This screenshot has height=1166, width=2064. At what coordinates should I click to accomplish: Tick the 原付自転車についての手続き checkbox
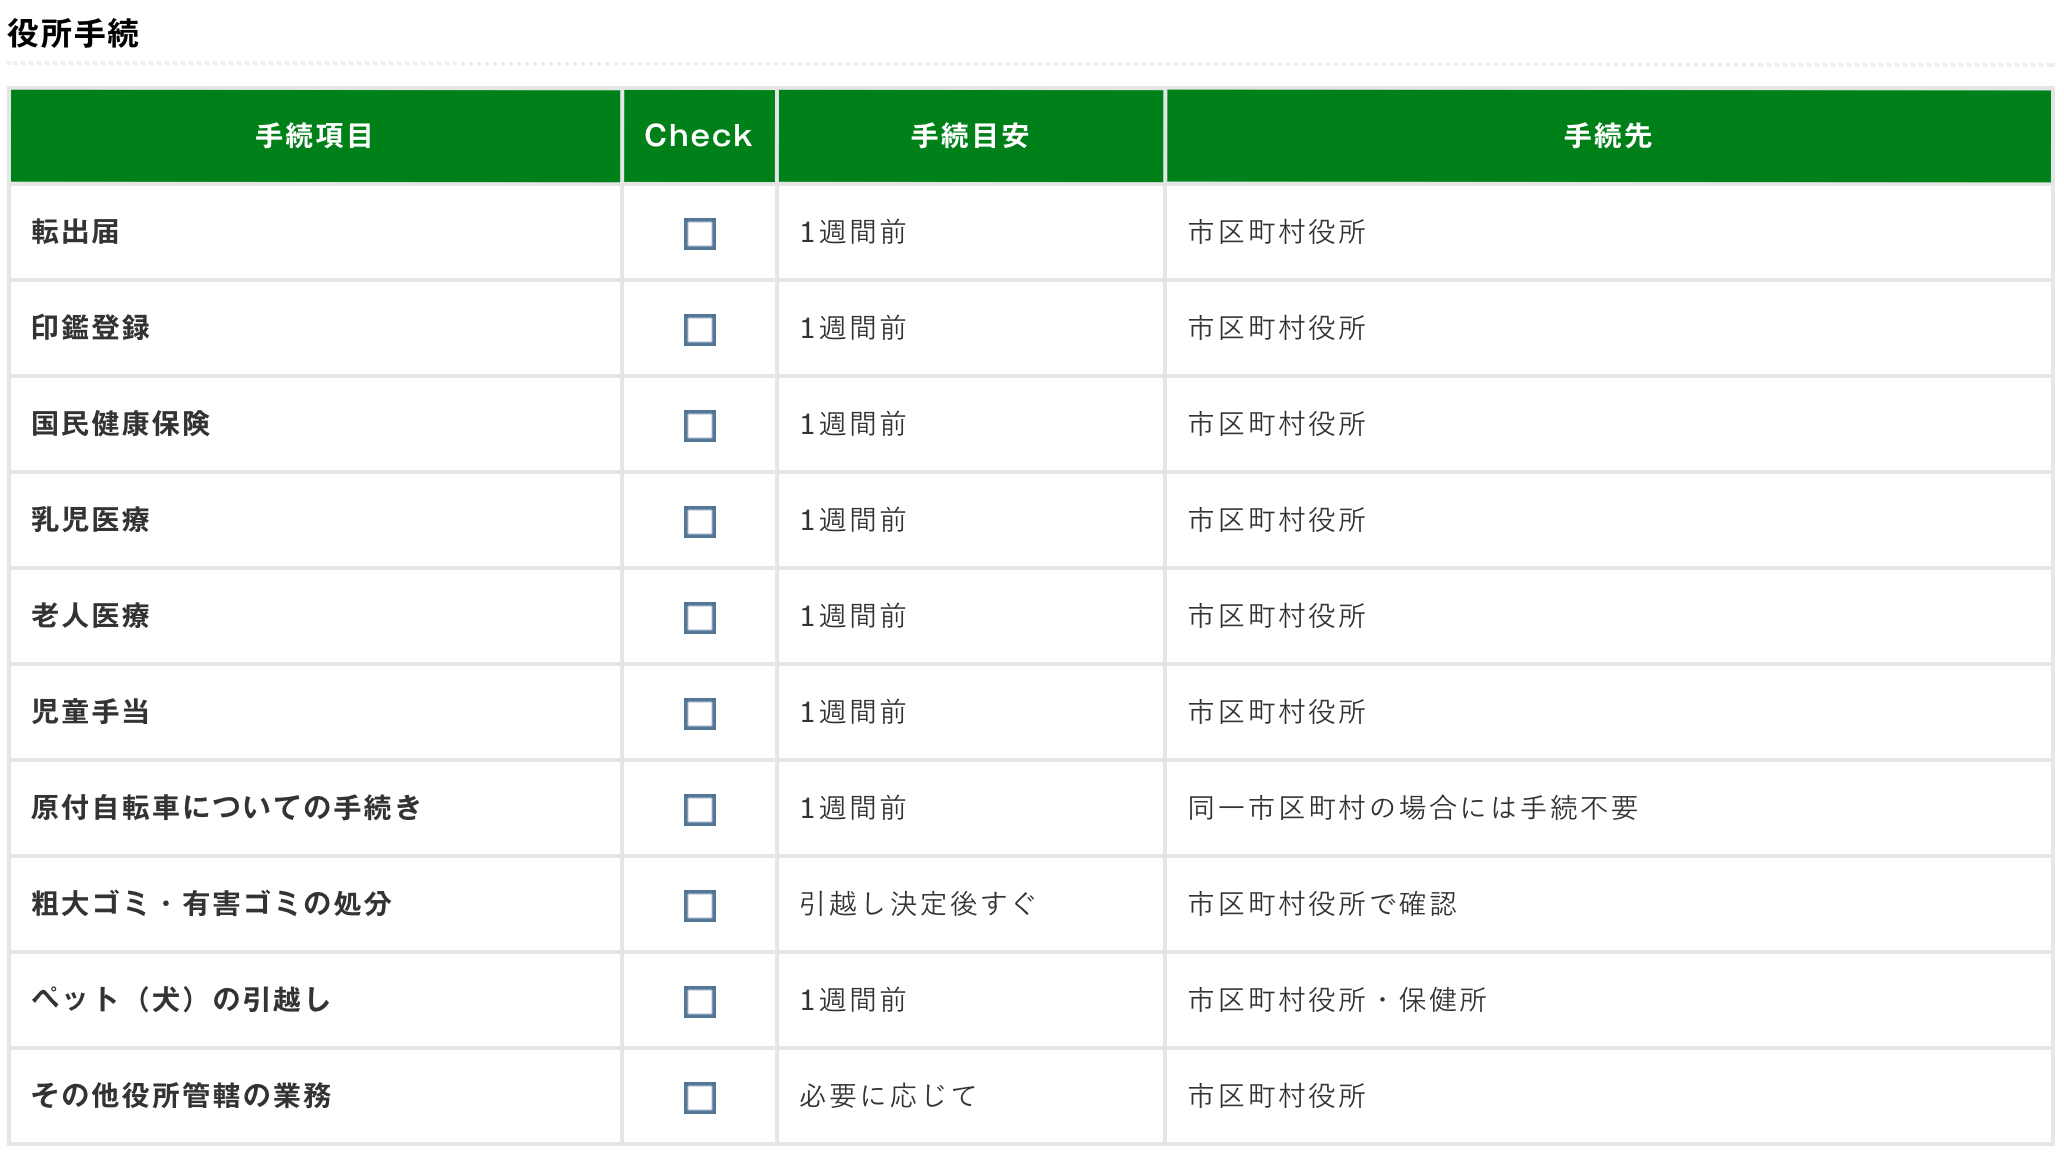tap(699, 810)
